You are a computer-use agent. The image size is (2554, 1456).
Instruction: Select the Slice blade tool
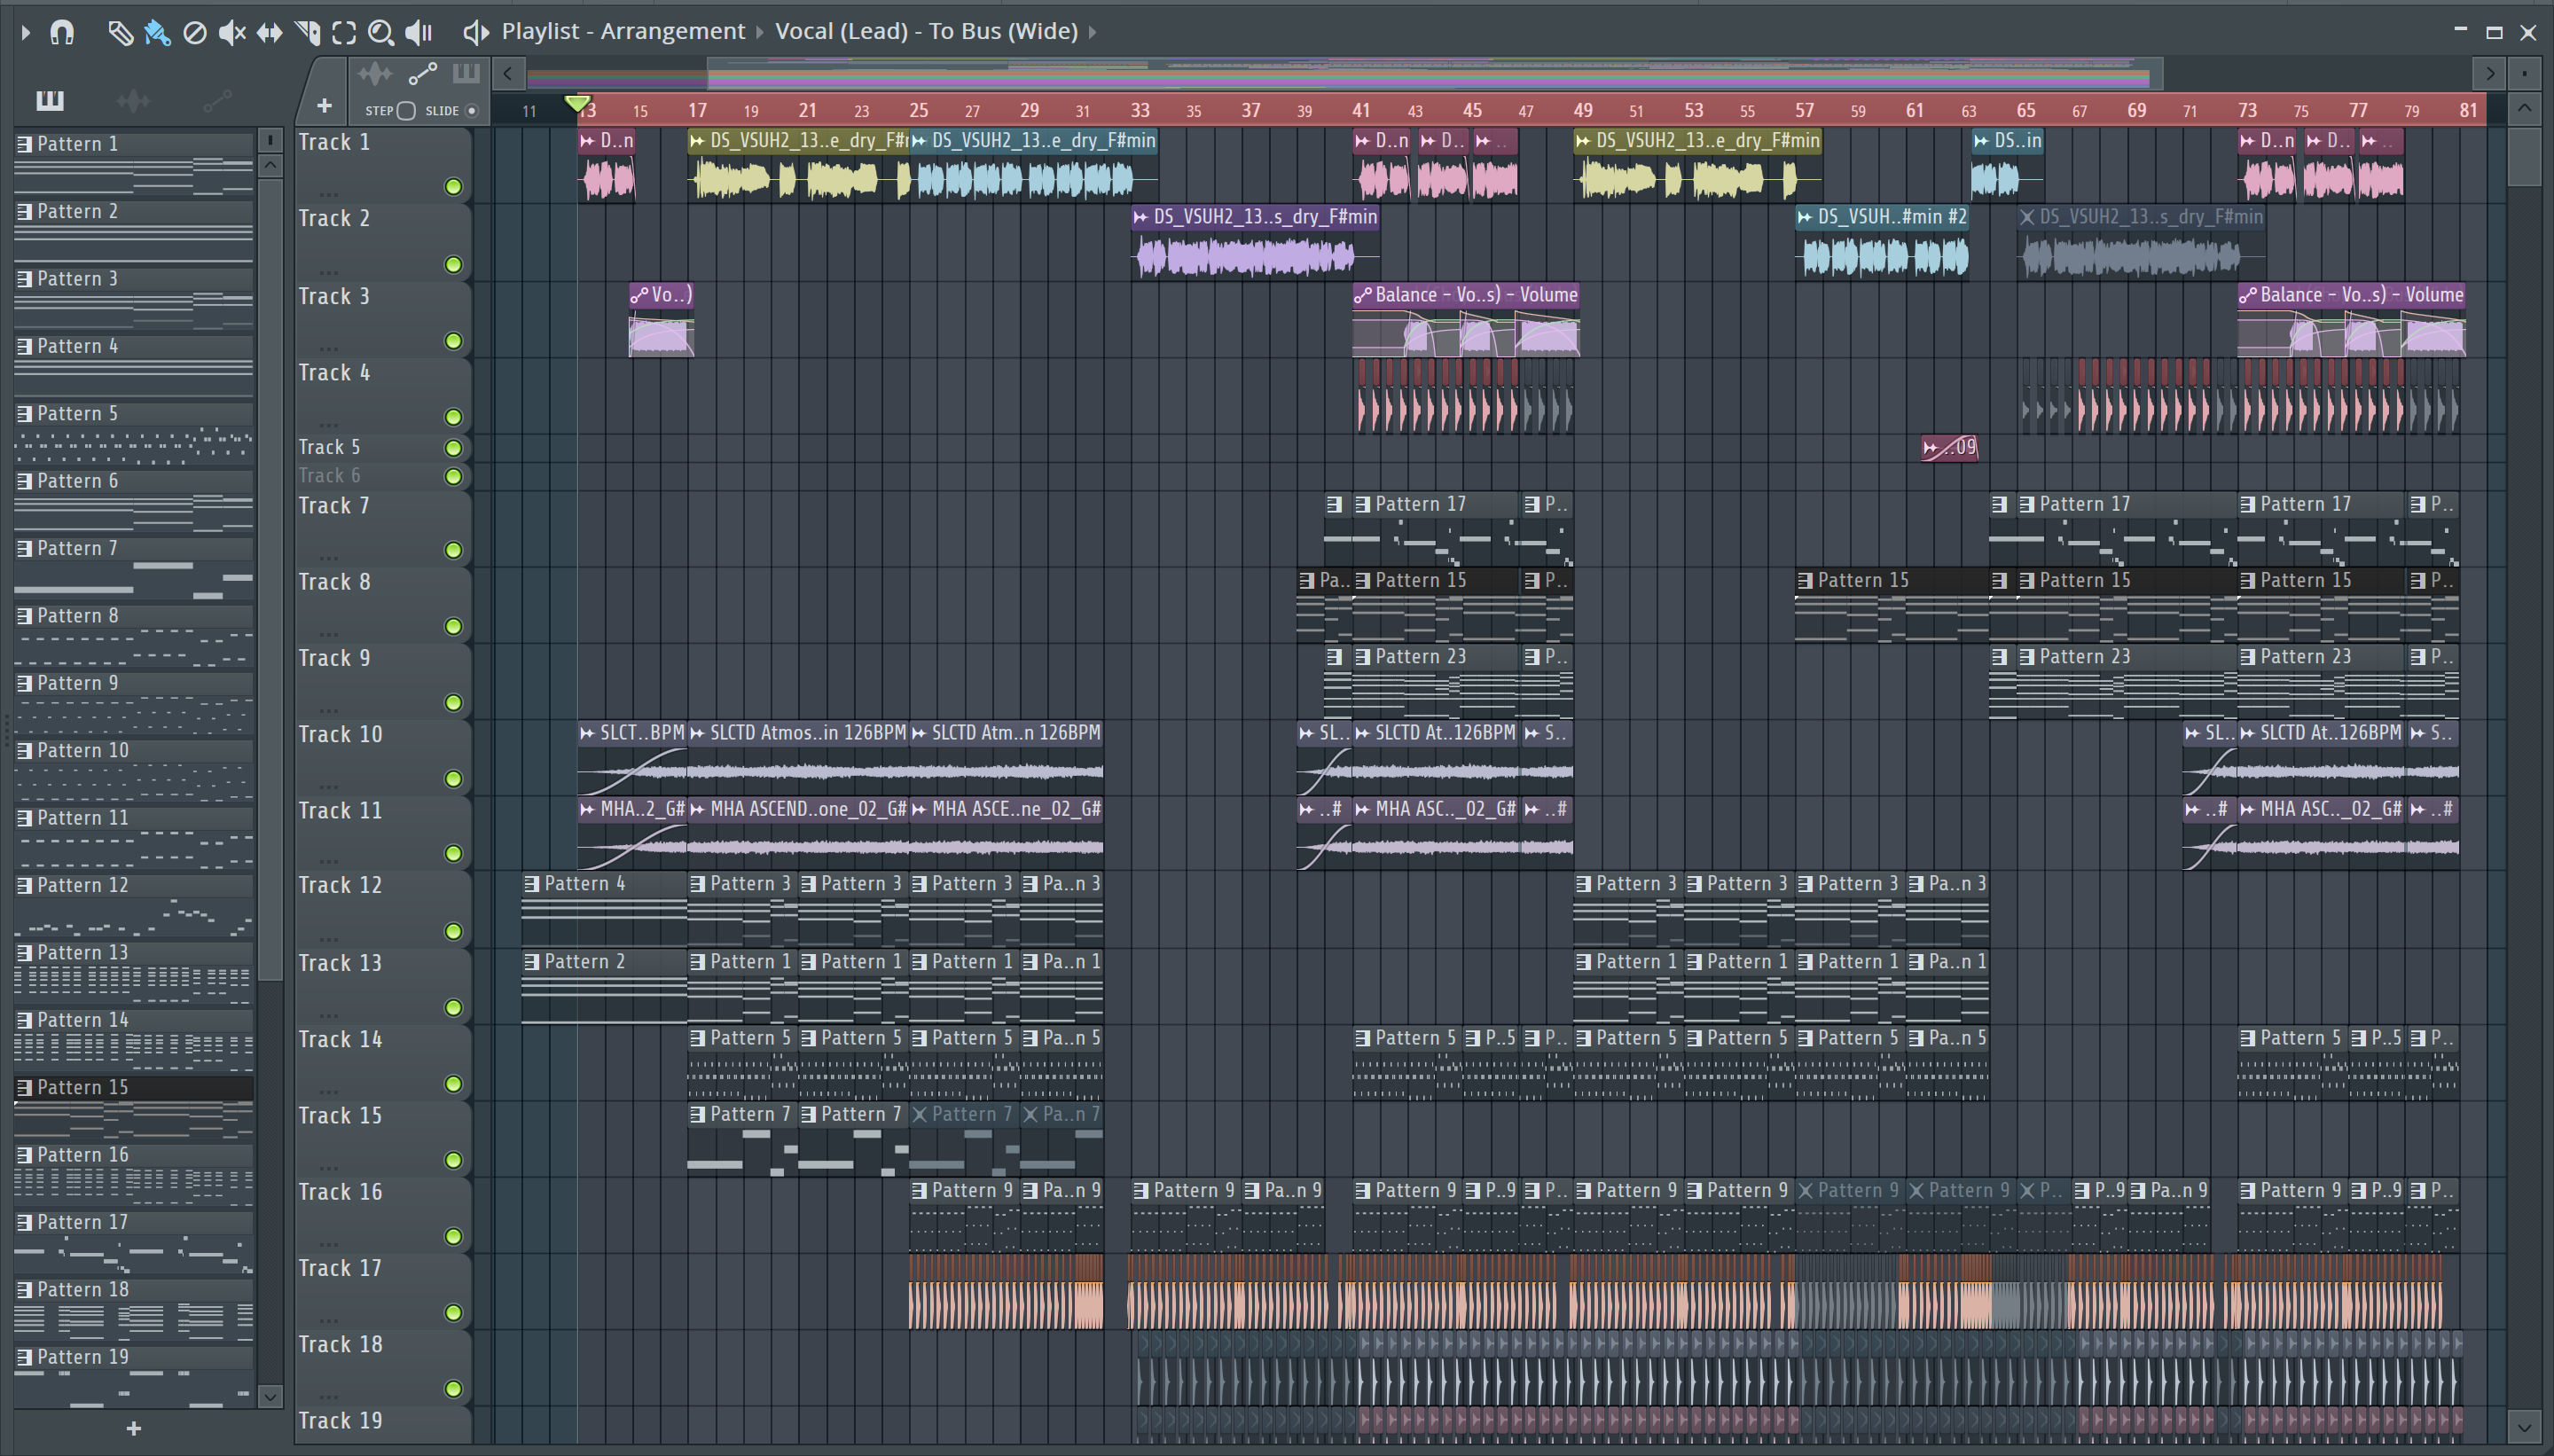(x=307, y=32)
